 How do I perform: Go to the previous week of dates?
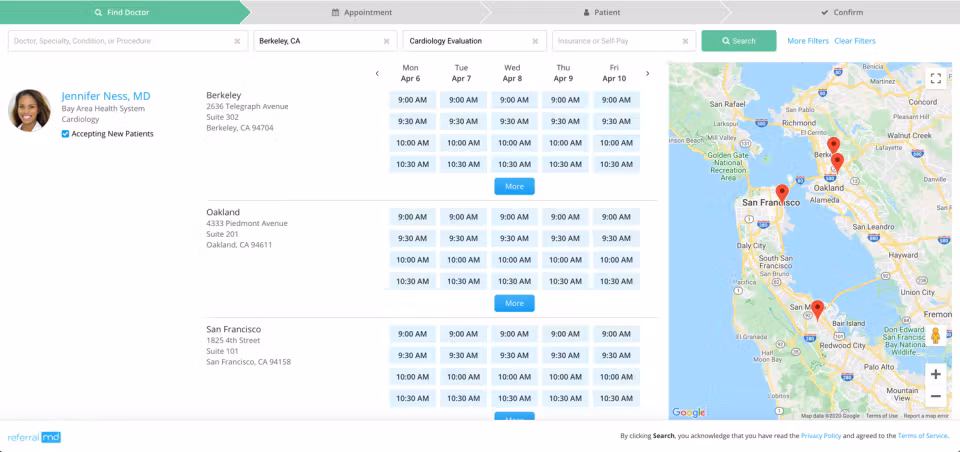(x=377, y=73)
